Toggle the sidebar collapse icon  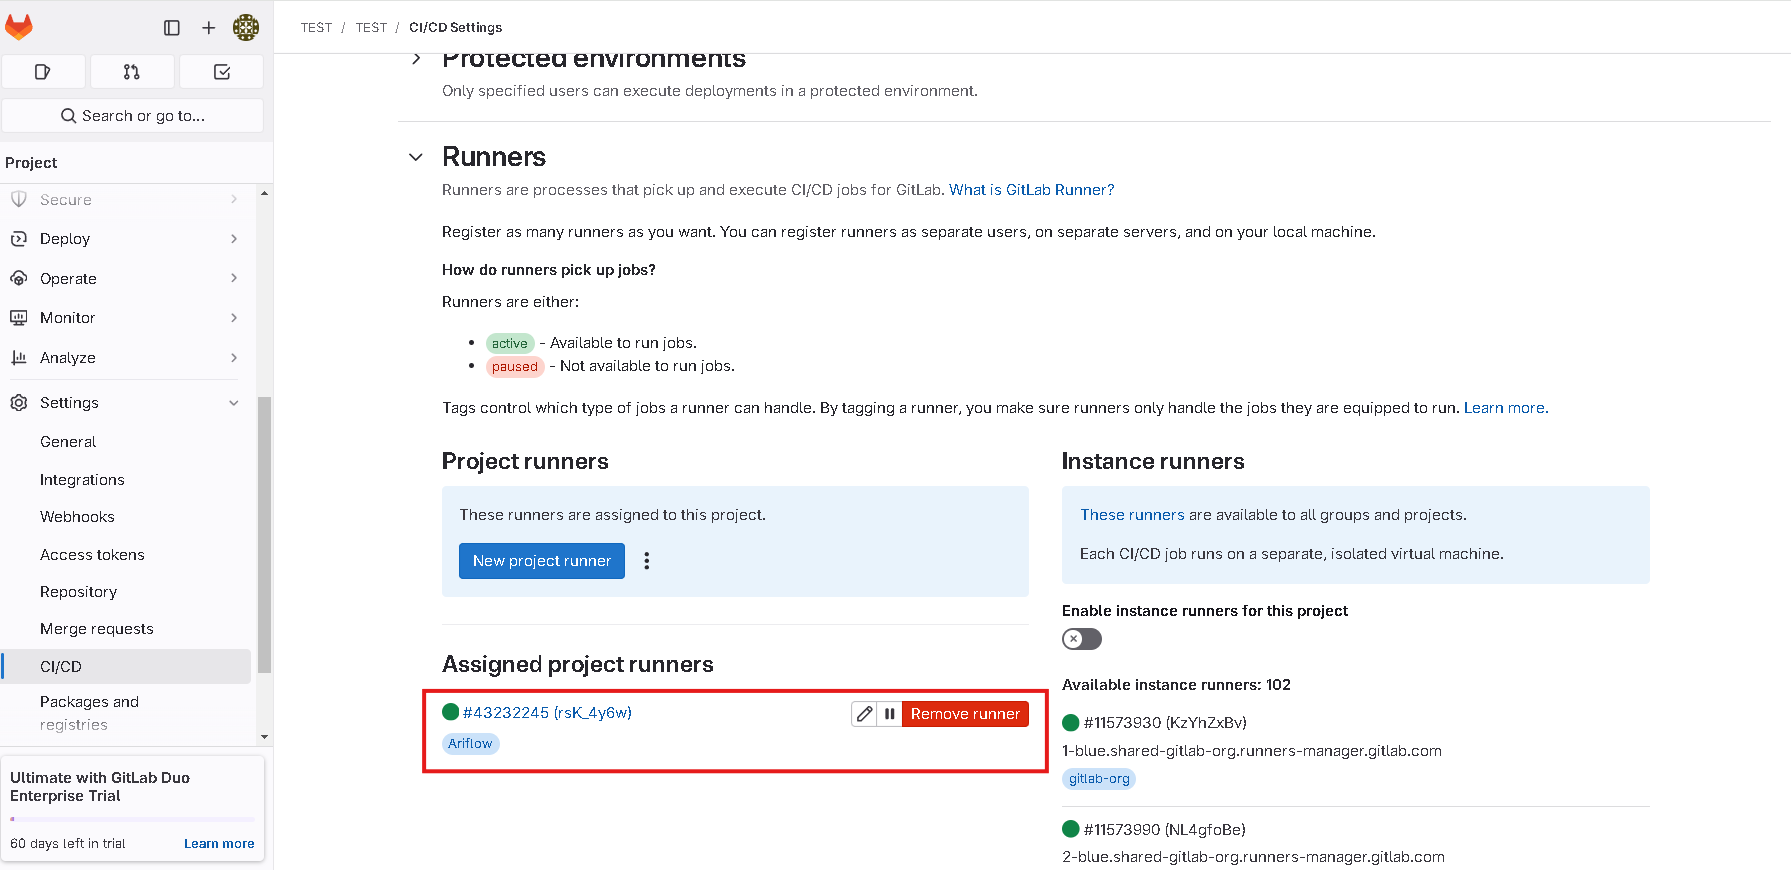coord(172,28)
